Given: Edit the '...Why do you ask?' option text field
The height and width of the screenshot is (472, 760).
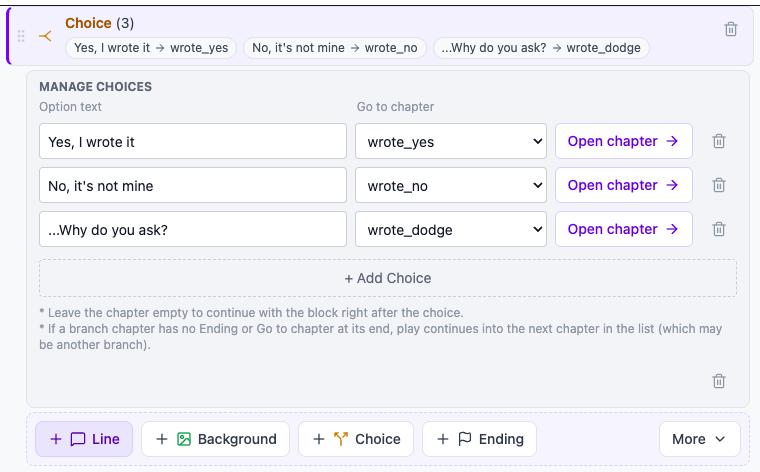Looking at the screenshot, I should click(193, 229).
